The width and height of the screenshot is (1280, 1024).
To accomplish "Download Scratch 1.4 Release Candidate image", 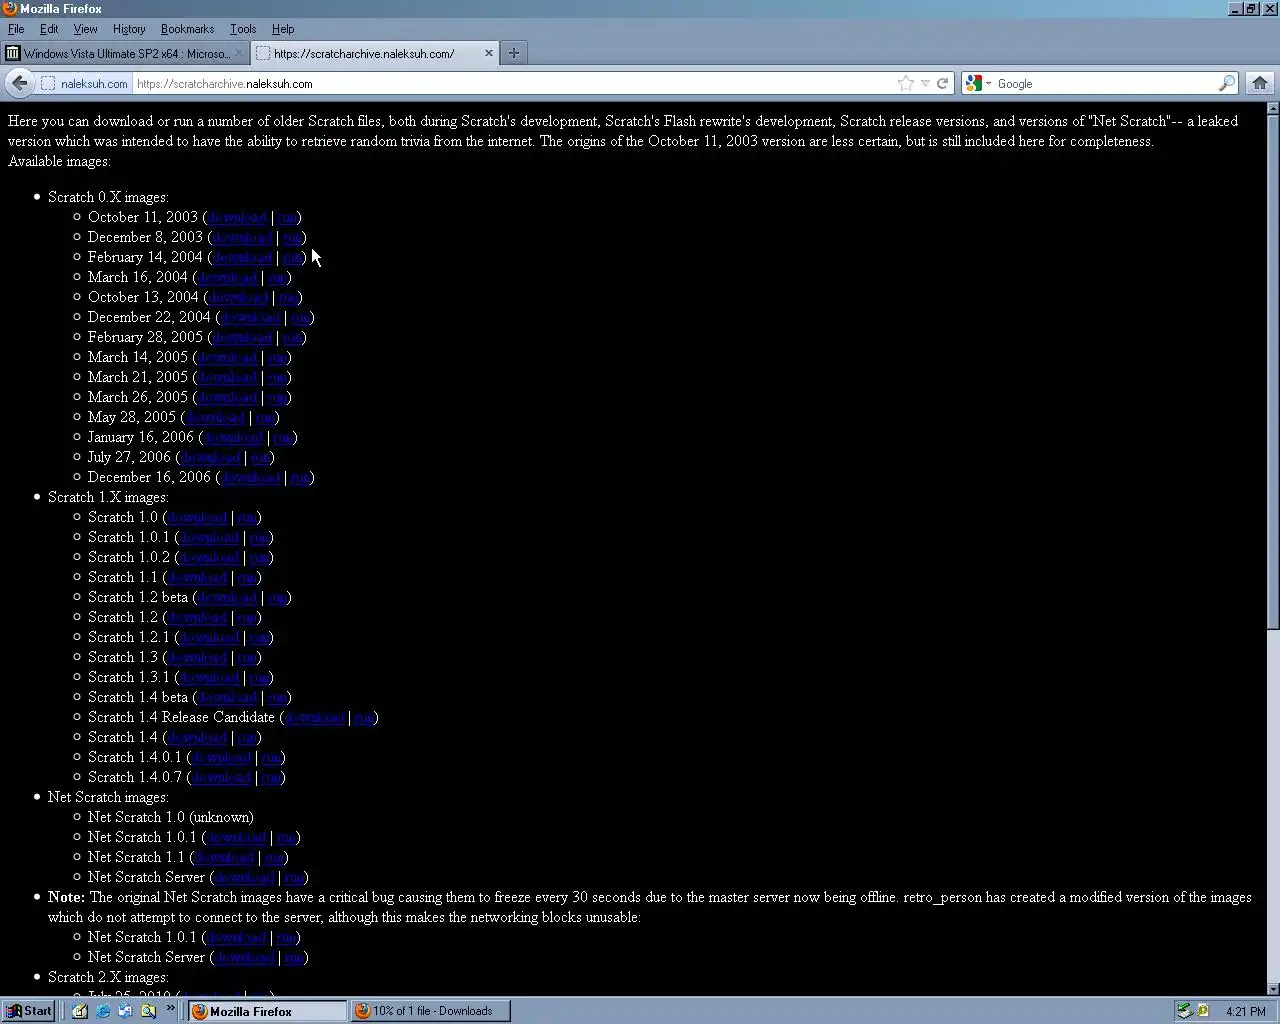I will [x=314, y=717].
